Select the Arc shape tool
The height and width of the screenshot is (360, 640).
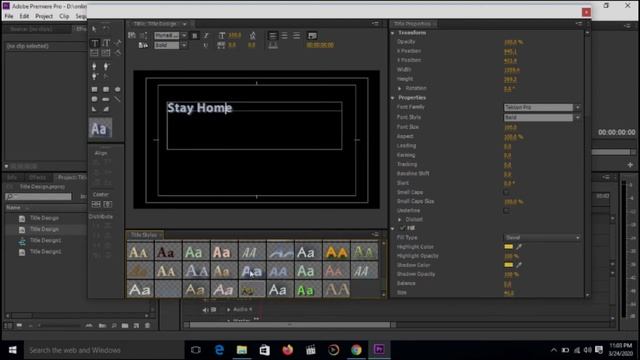click(x=106, y=109)
